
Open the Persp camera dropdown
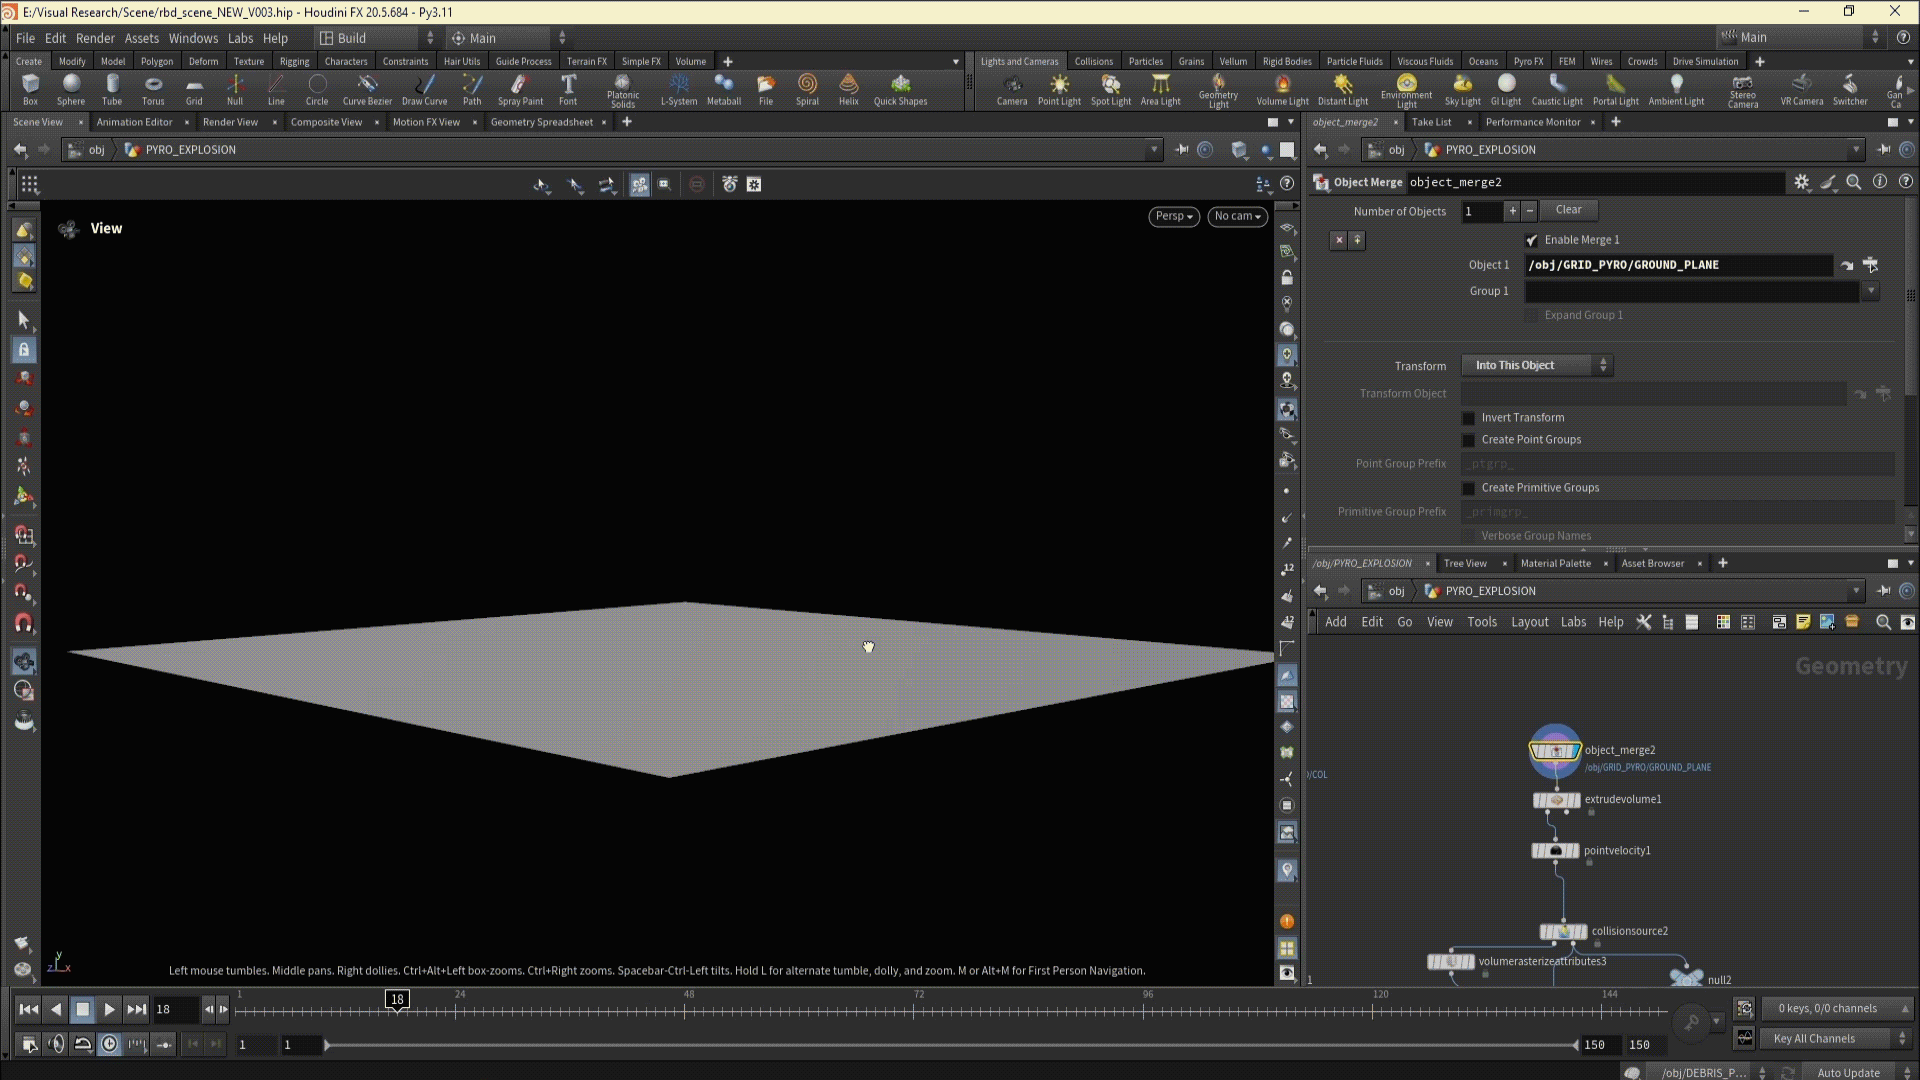point(1173,216)
